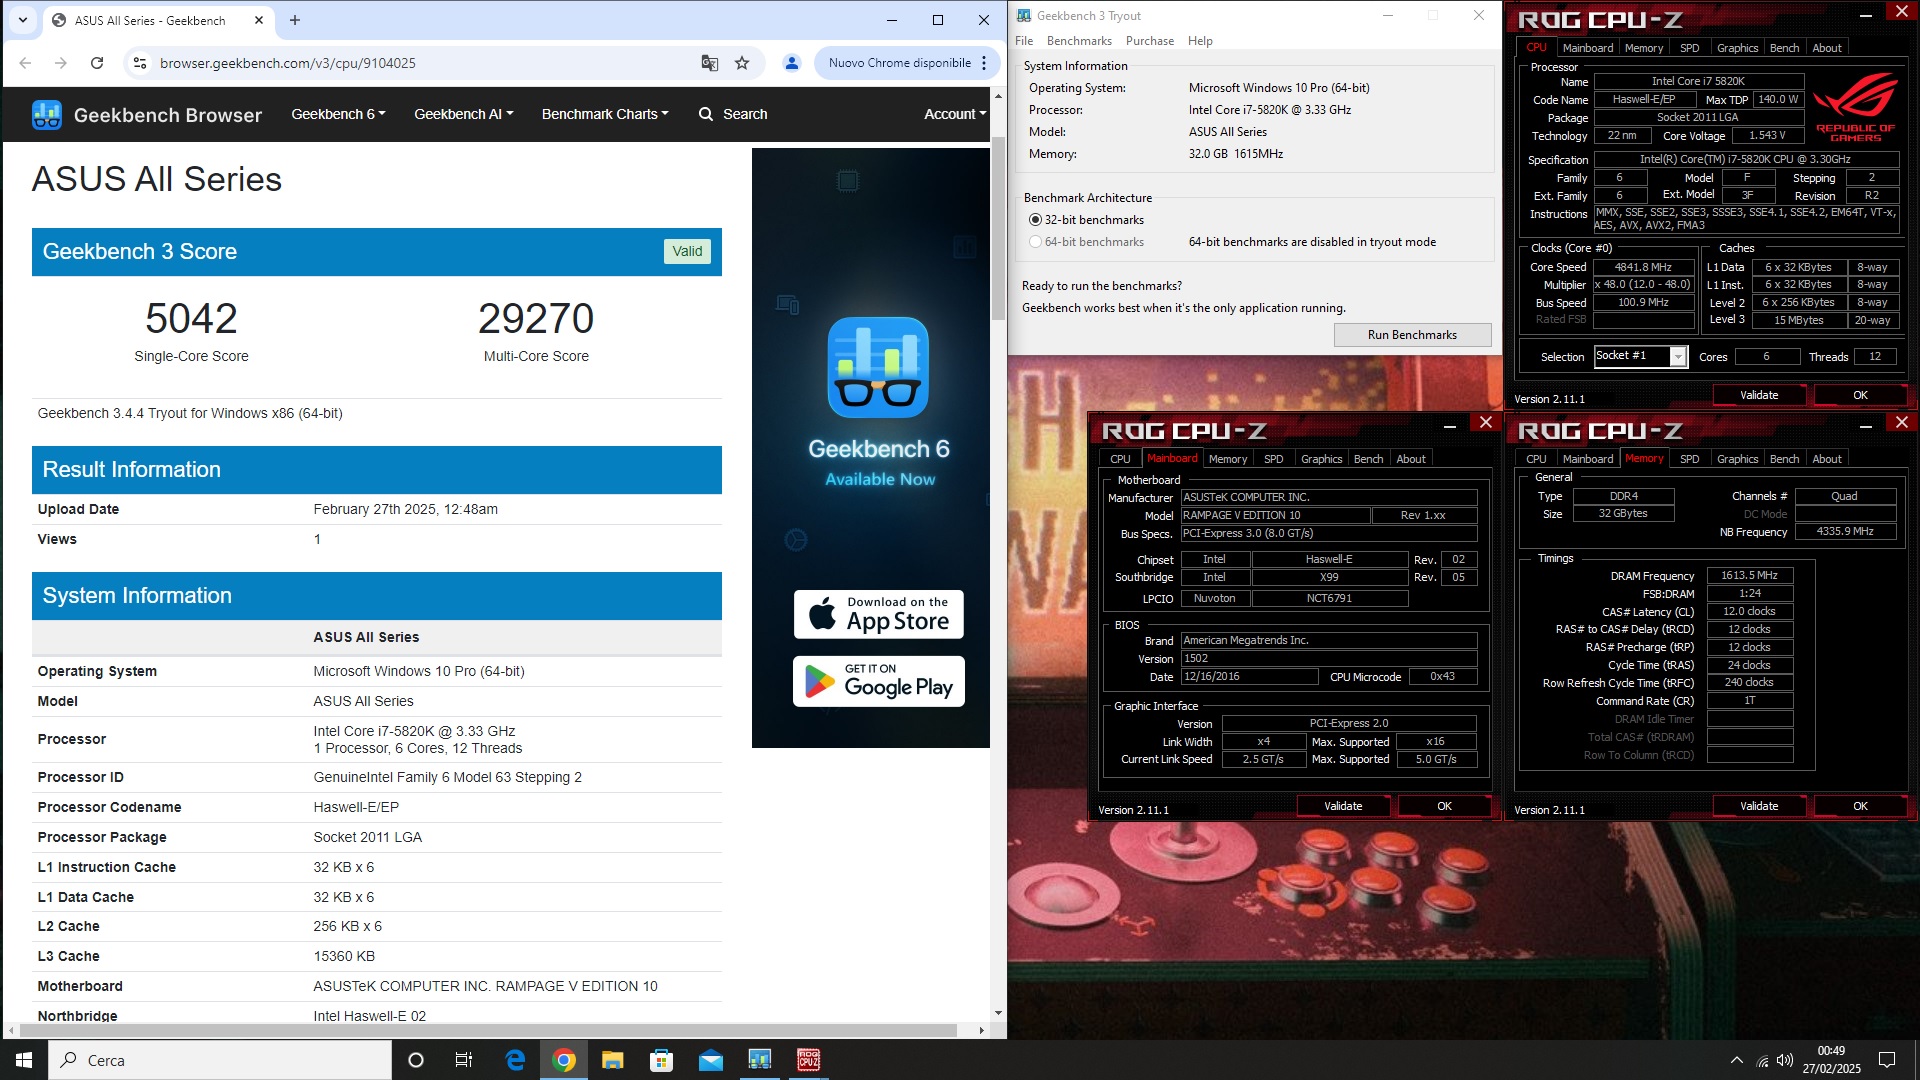Click the Geekbench Browser logo icon

[47, 114]
